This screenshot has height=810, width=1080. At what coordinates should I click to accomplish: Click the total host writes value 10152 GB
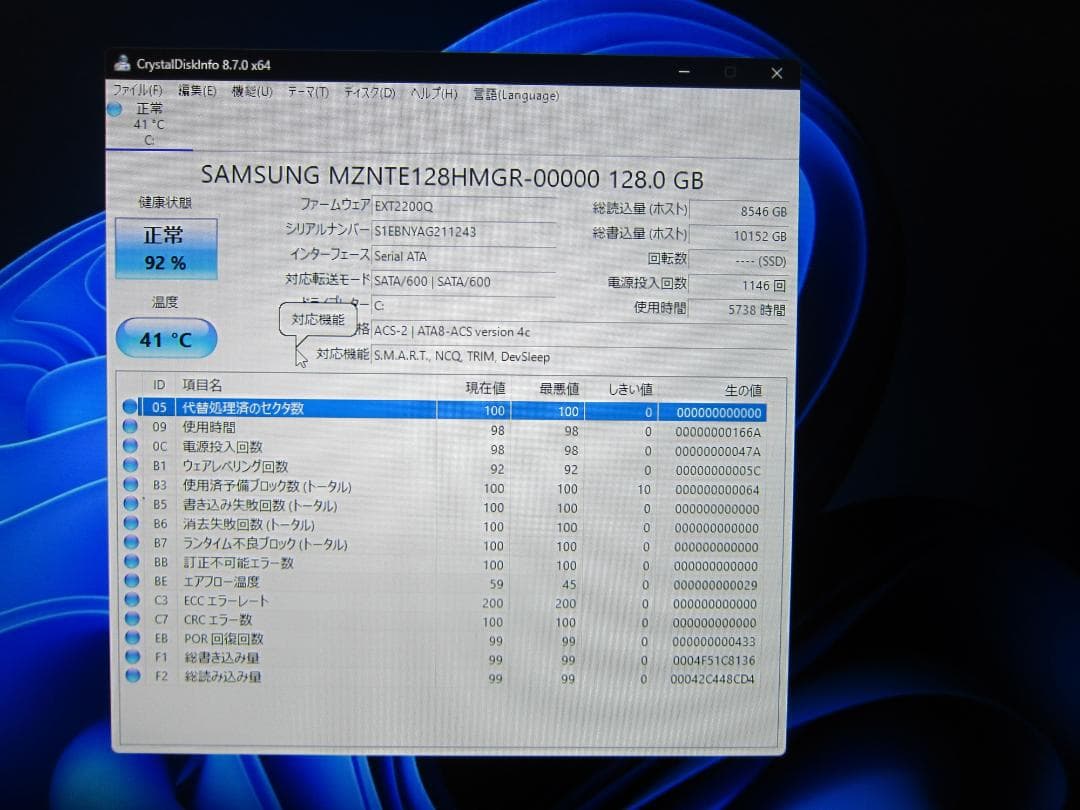739,236
